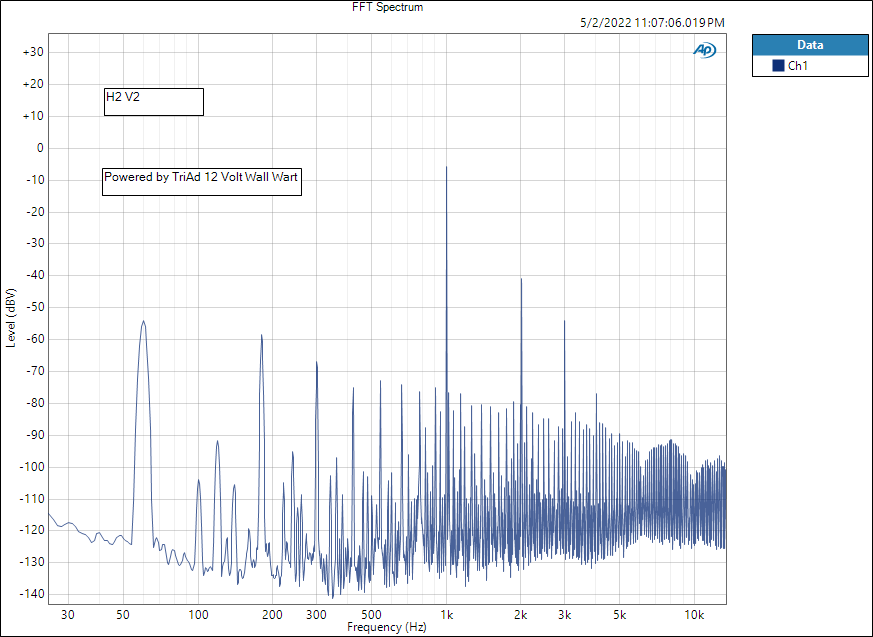Click the AP logo icon in graph corner

[704, 50]
